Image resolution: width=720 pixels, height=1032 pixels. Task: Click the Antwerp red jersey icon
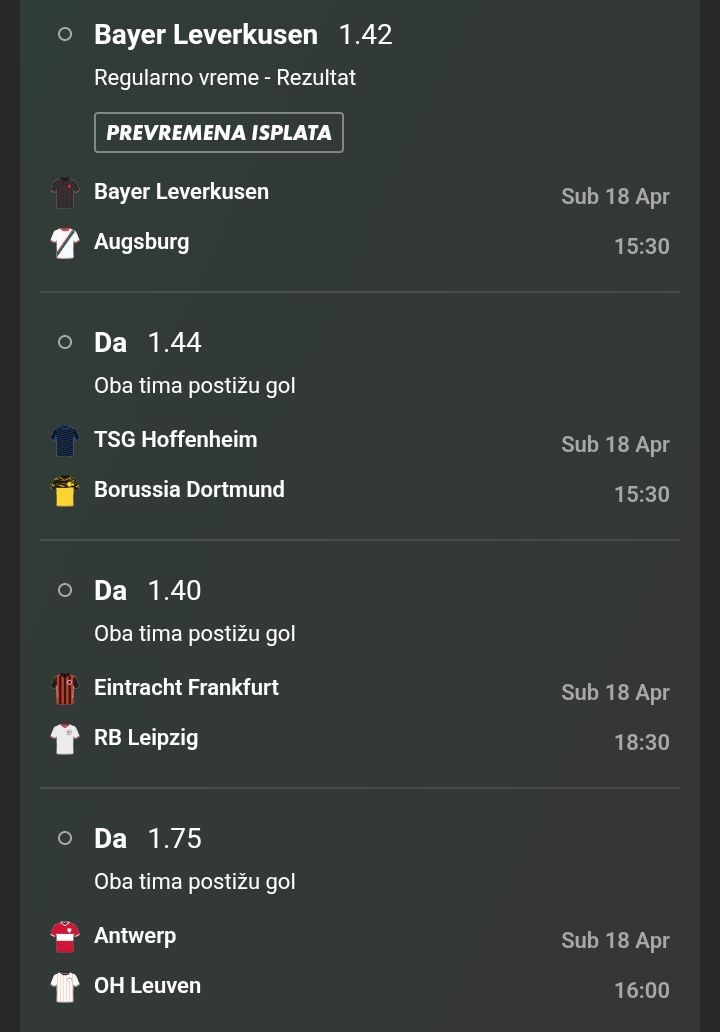[65, 937]
